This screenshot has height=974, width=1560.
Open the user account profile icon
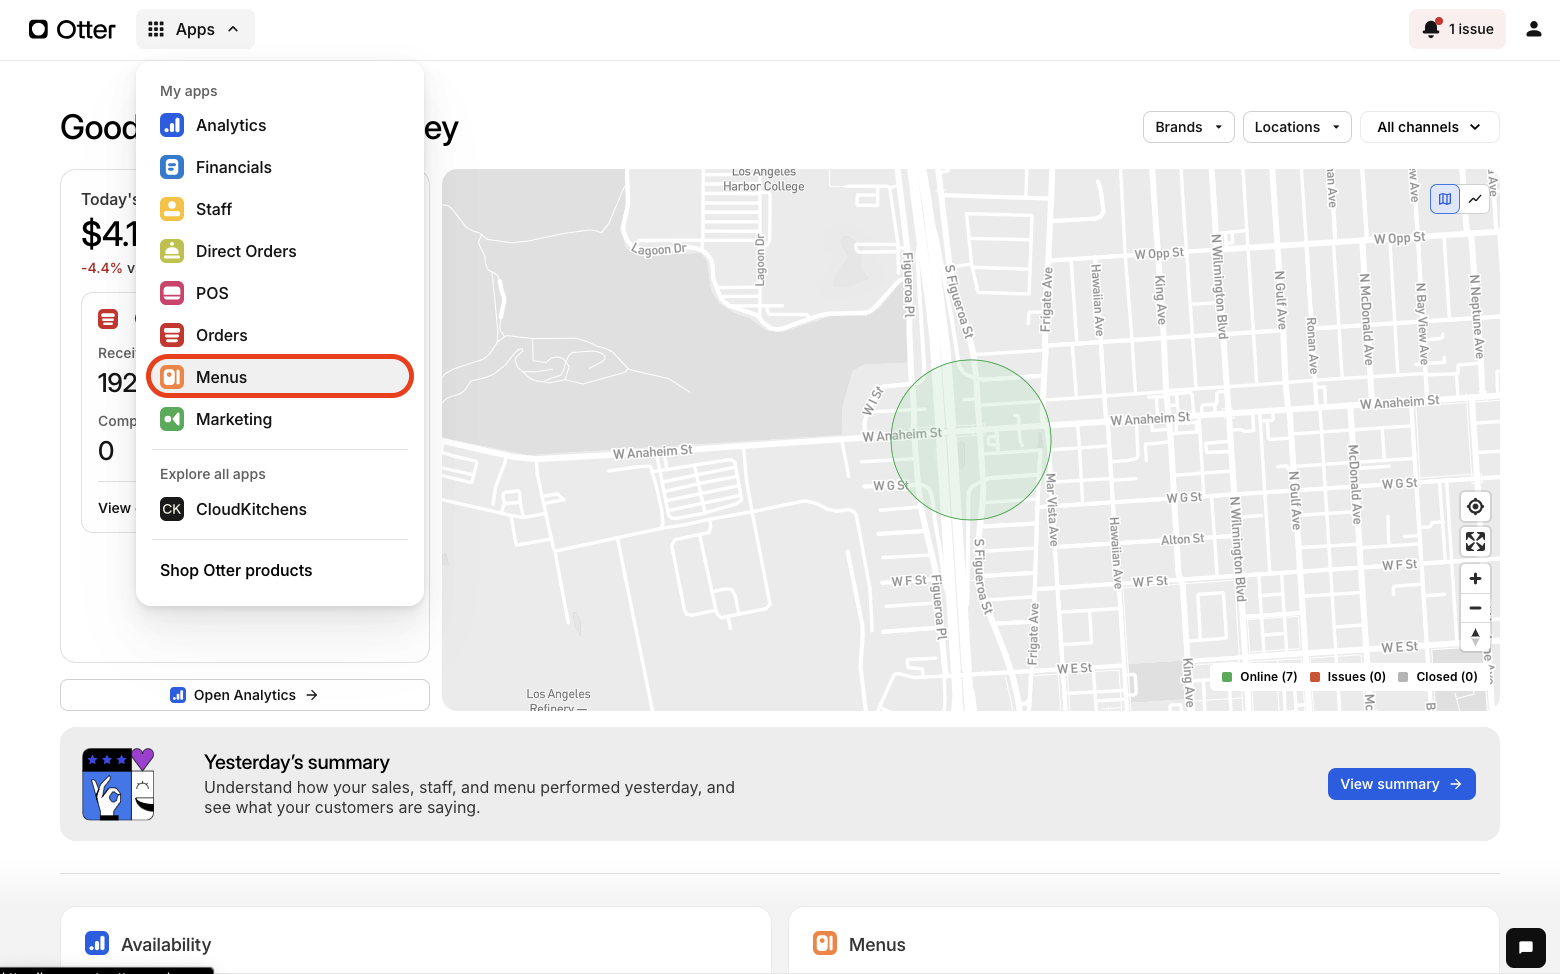[1533, 29]
